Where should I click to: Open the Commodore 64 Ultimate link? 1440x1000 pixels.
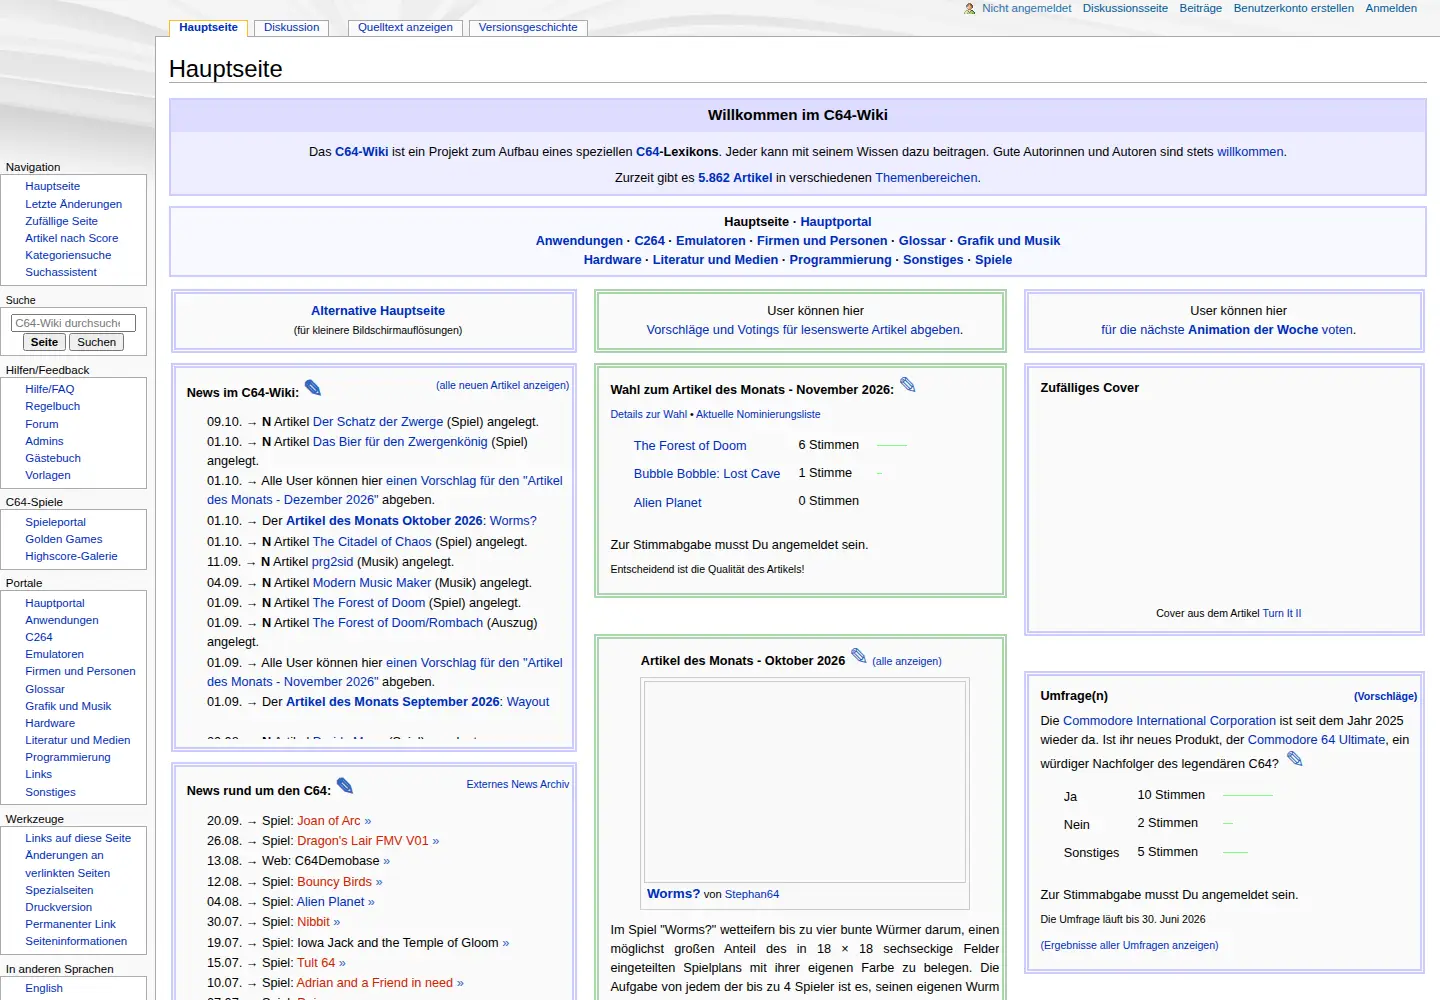[x=1317, y=740]
